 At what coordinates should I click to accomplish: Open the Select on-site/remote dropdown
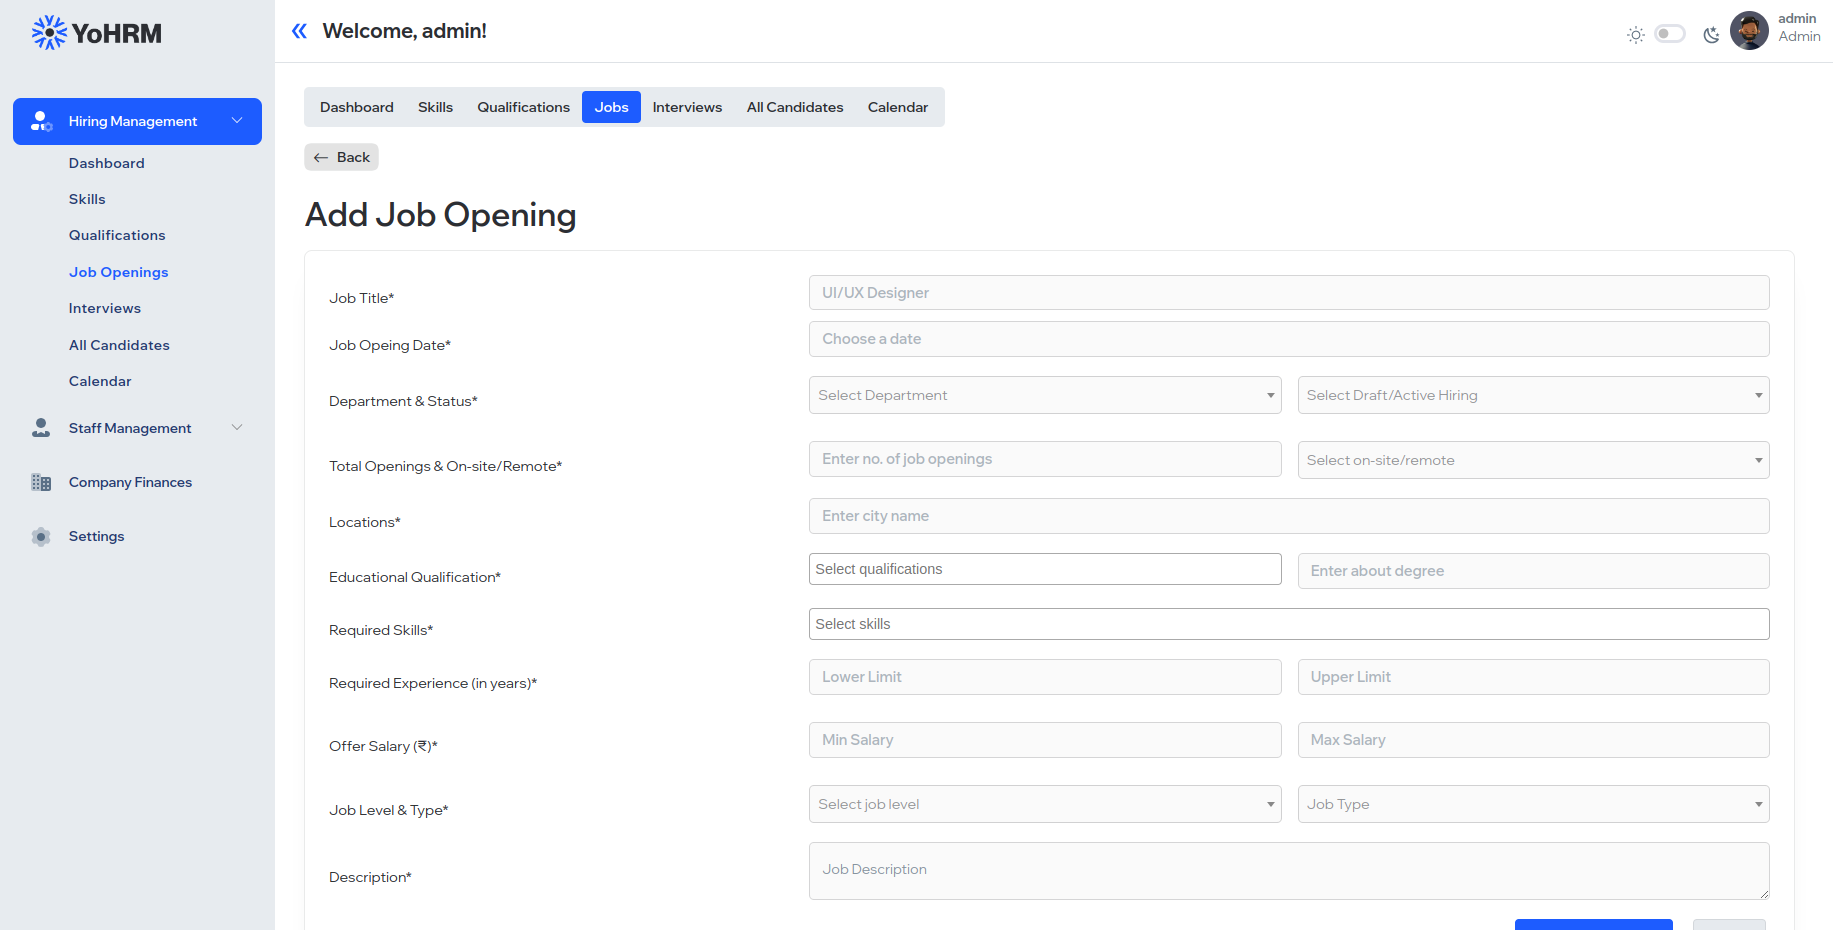click(x=1532, y=460)
